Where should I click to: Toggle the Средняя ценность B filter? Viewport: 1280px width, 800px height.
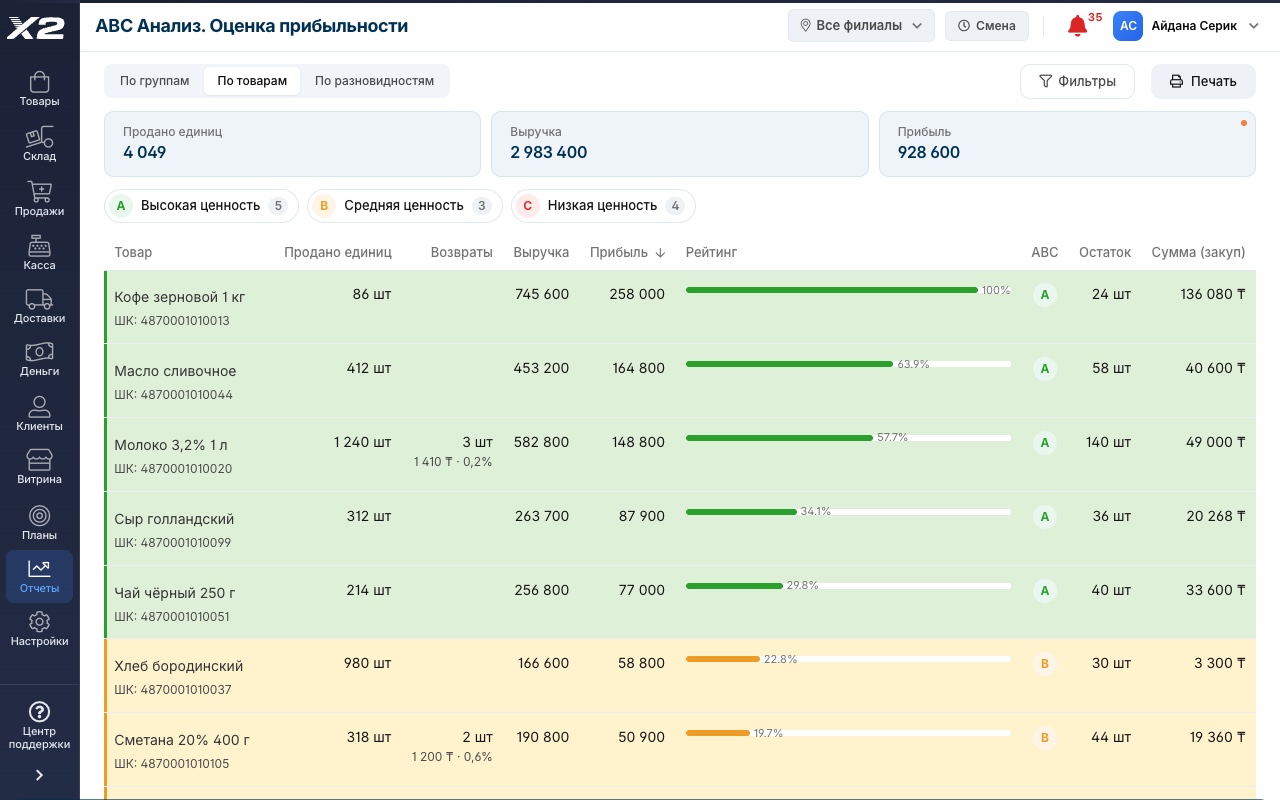click(404, 206)
